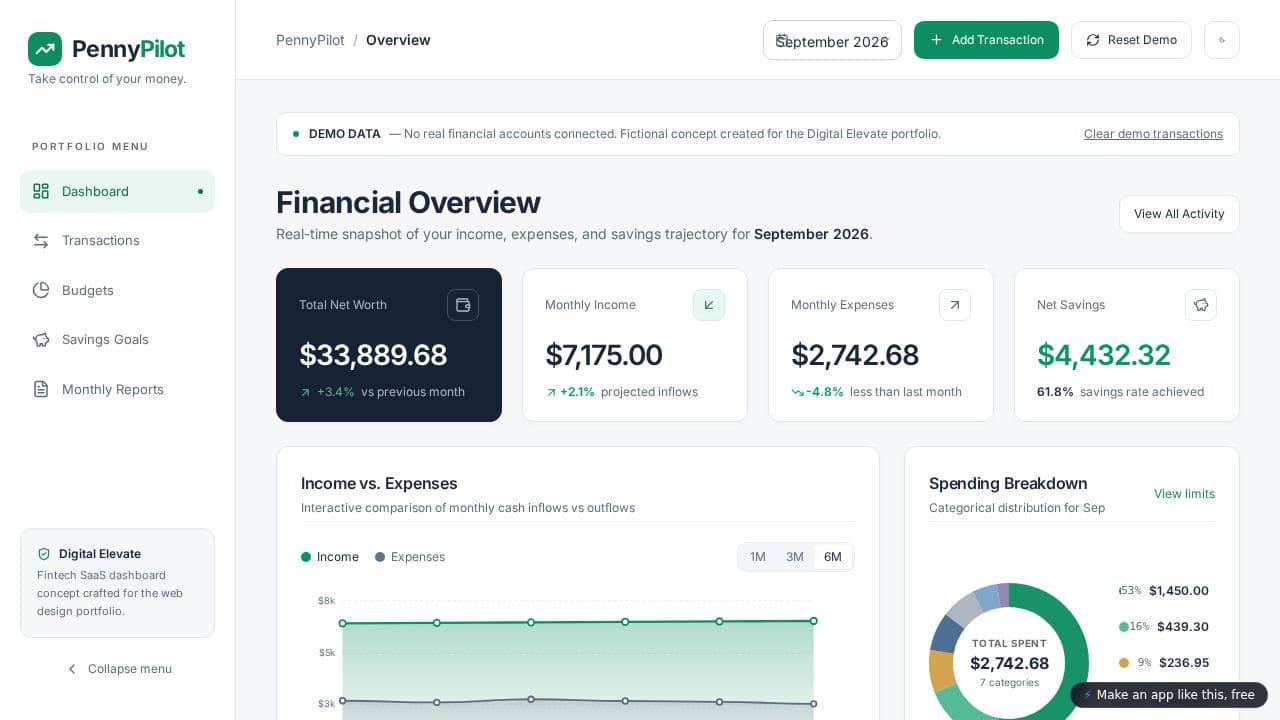Image resolution: width=1280 pixels, height=720 pixels.
Task: Click the Make an app like this badge
Action: [x=1169, y=695]
